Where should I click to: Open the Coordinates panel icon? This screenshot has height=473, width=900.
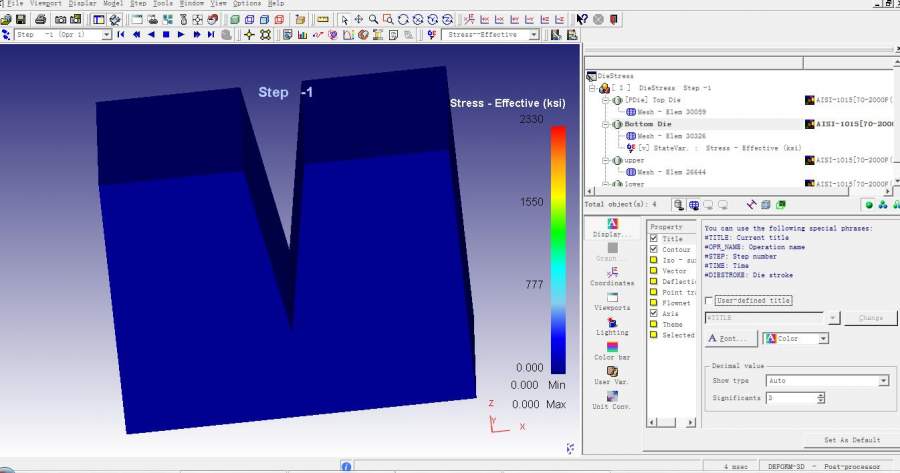(612, 274)
